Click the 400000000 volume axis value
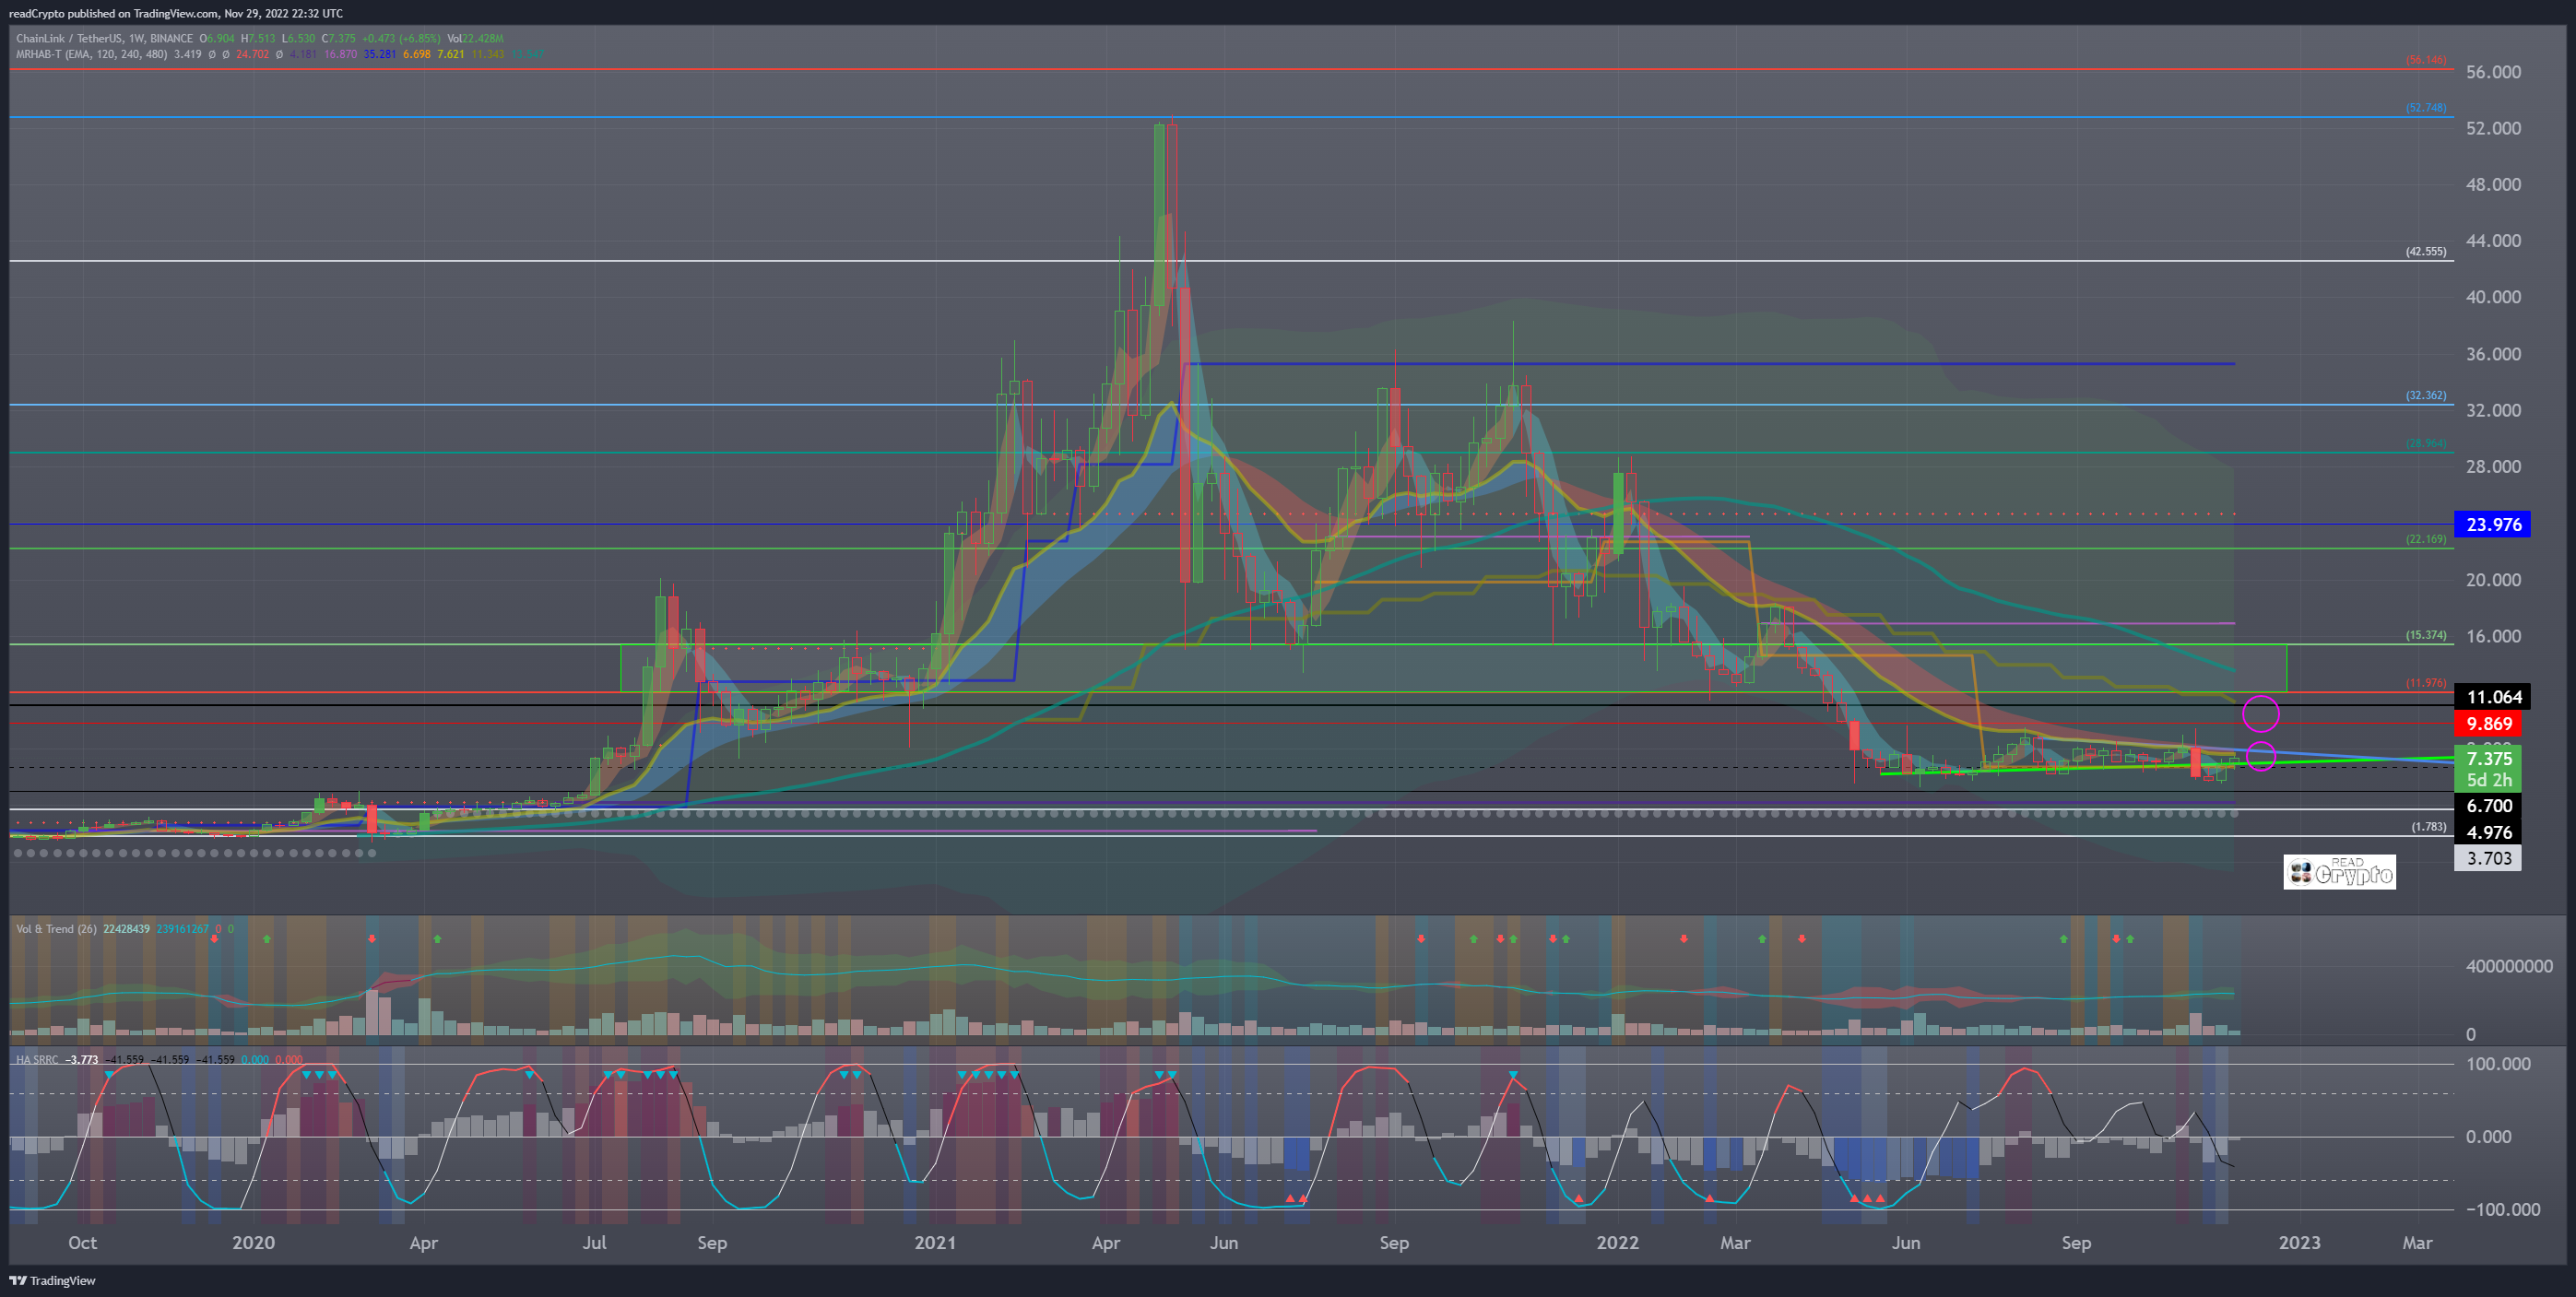Image resolution: width=2576 pixels, height=1297 pixels. point(2509,966)
